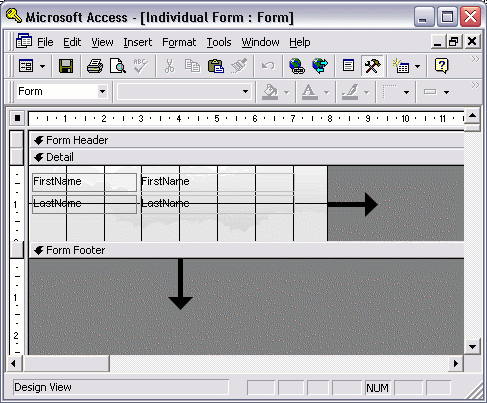487x403 pixels.
Task: Click the horizontal scrollbar left arrow
Action: pos(13,363)
